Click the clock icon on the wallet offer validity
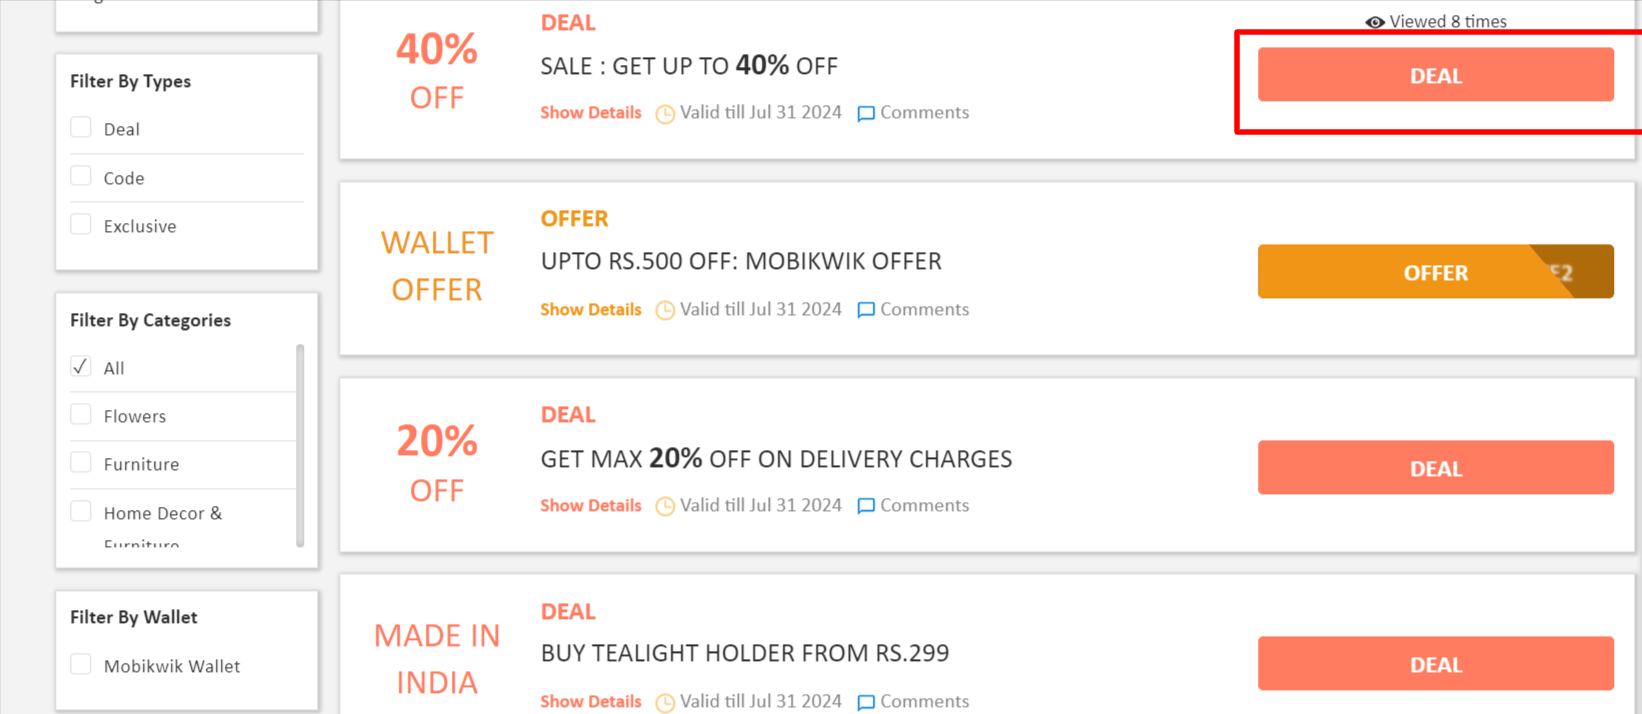 (664, 310)
